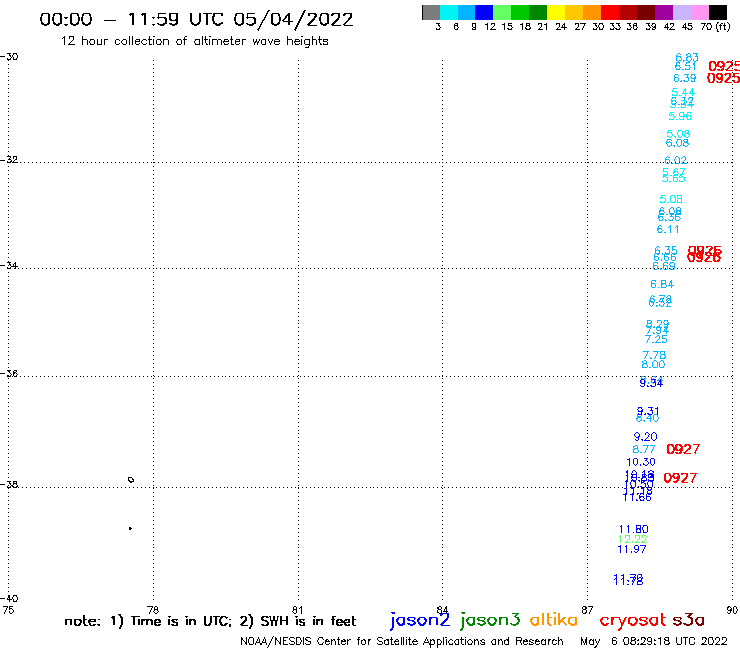
Task: Click the wave height value "11.97"
Action: coord(631,549)
